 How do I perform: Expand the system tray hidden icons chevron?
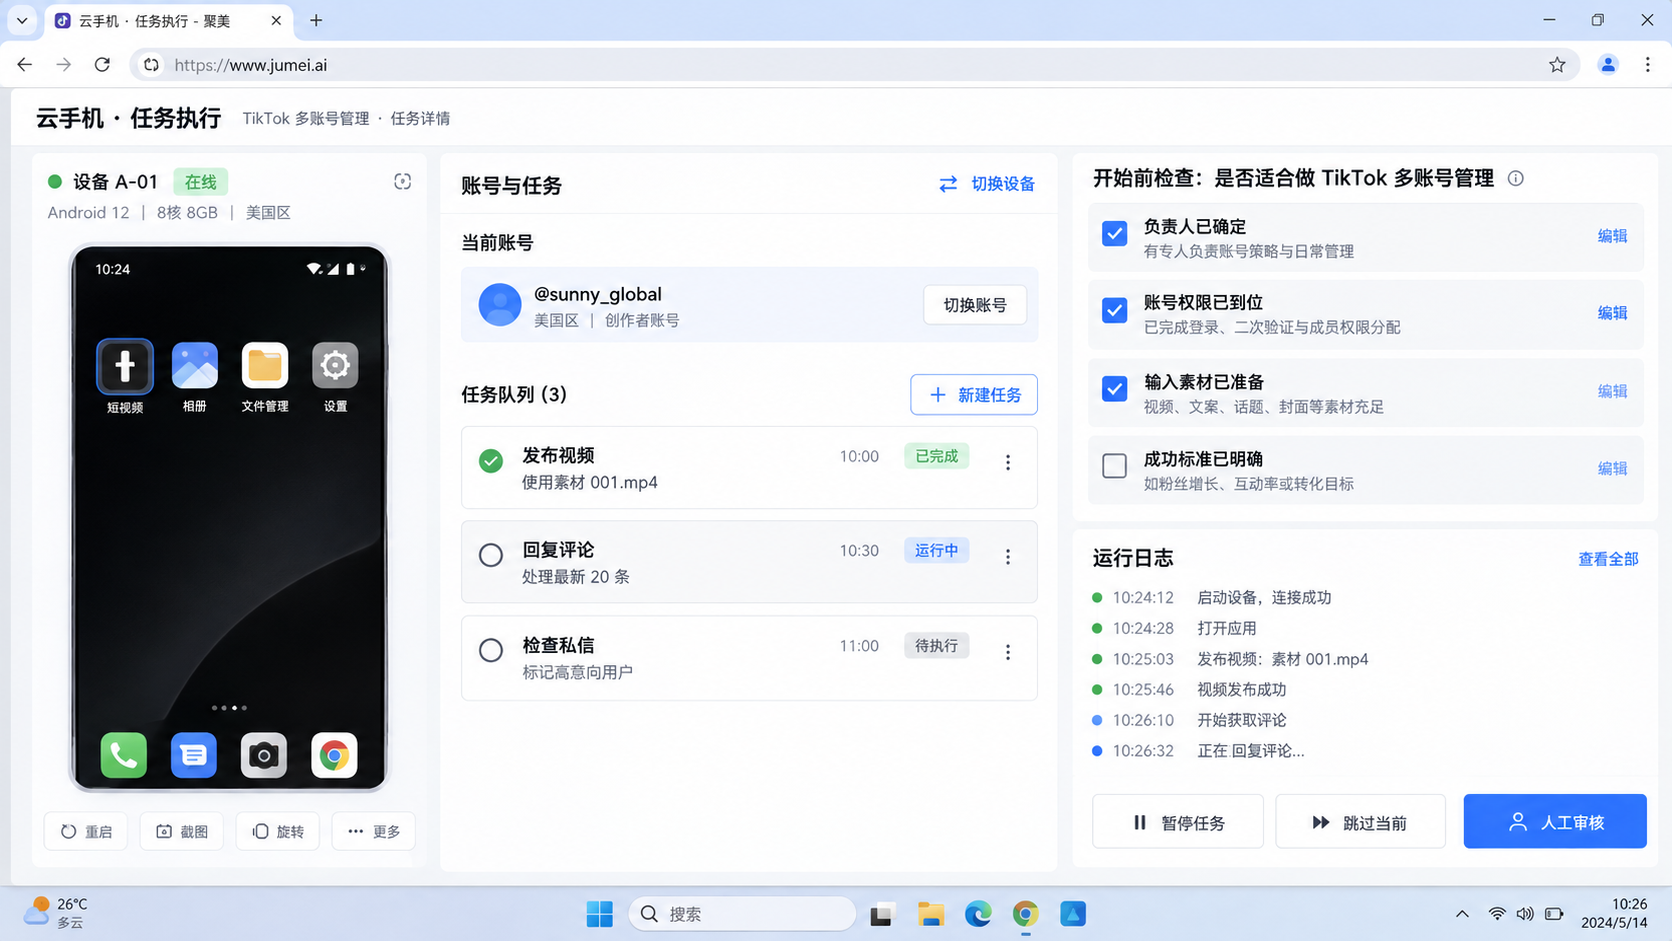click(x=1462, y=913)
